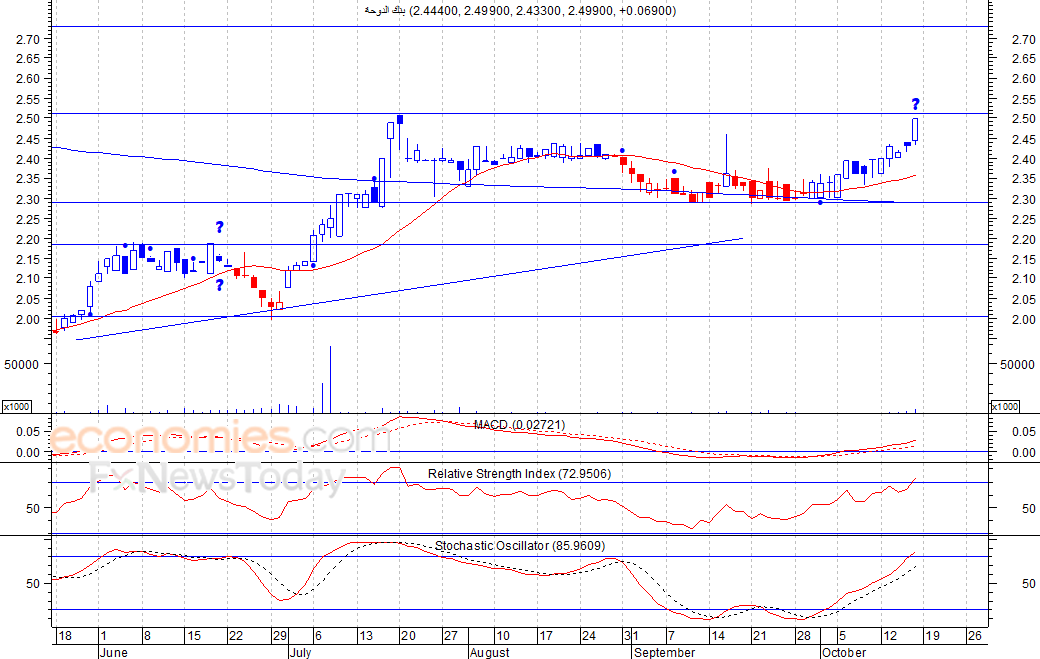Jump to the October month label

coord(844,652)
